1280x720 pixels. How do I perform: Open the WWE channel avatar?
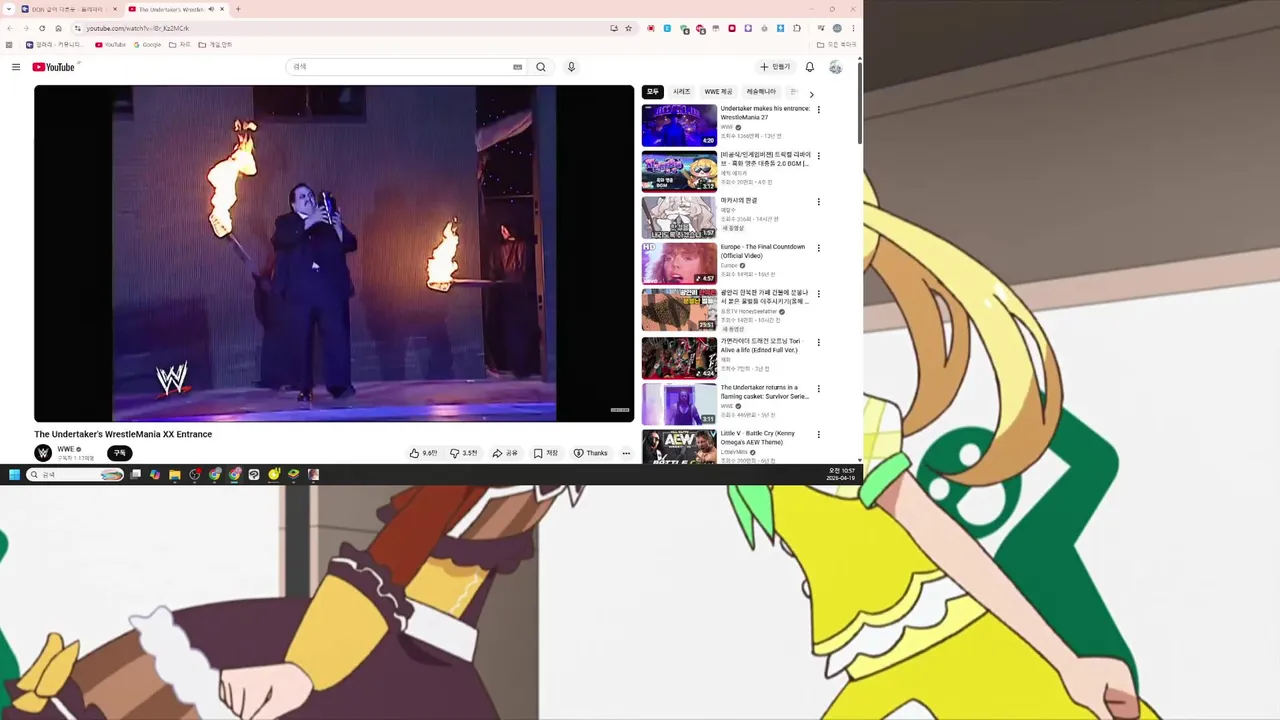point(43,453)
